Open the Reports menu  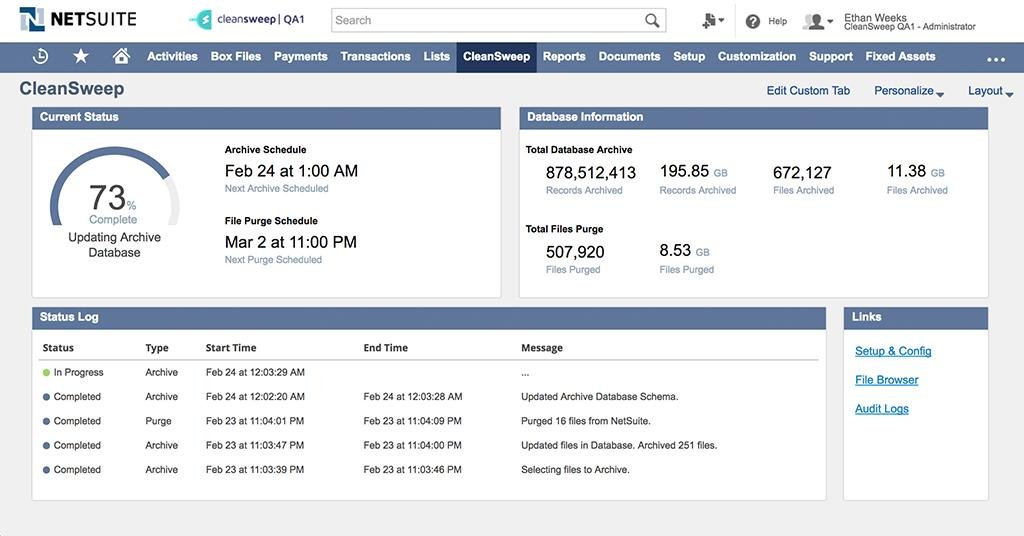[x=564, y=57]
